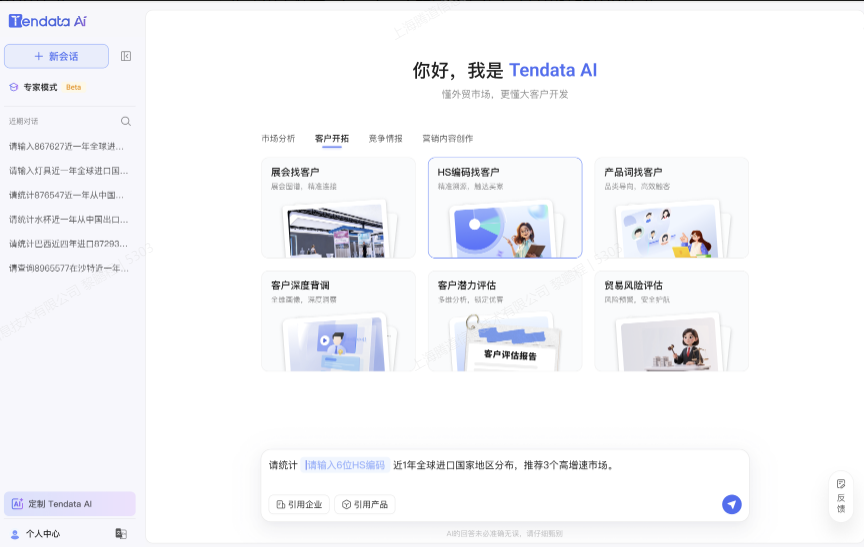Select the 产品词找客户 card

tap(671, 207)
